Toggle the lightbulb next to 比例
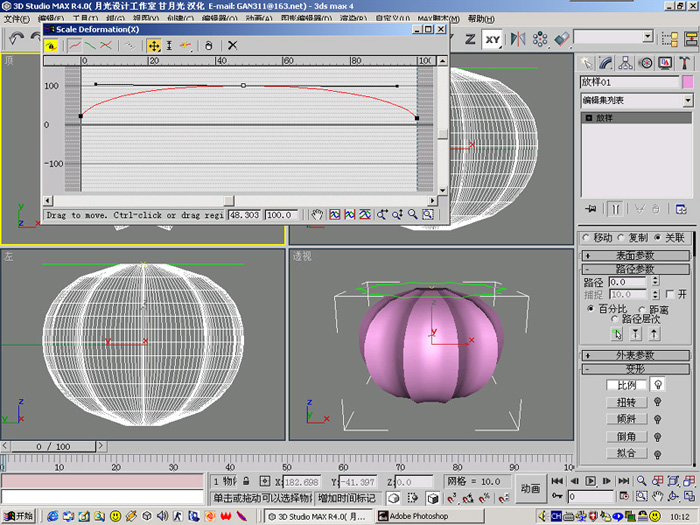The image size is (700, 525). pyautogui.click(x=658, y=384)
